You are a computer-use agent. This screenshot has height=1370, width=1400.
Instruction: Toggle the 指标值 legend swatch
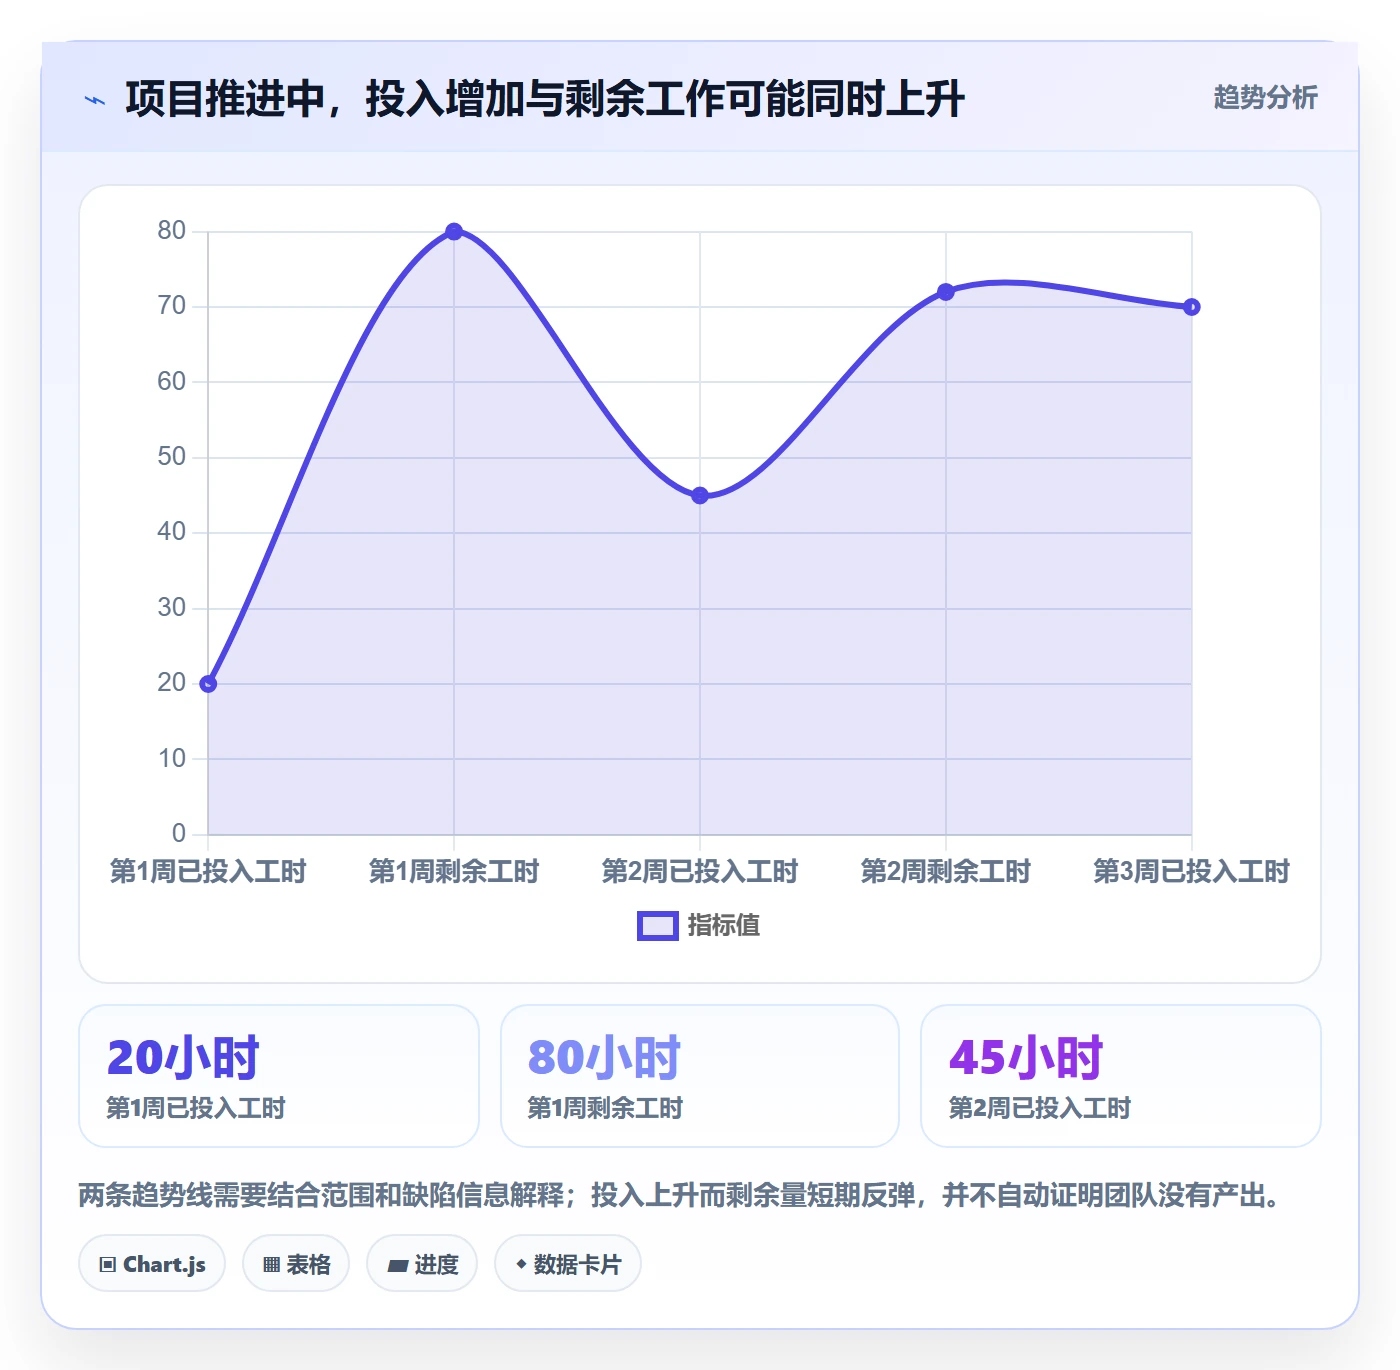[657, 926]
